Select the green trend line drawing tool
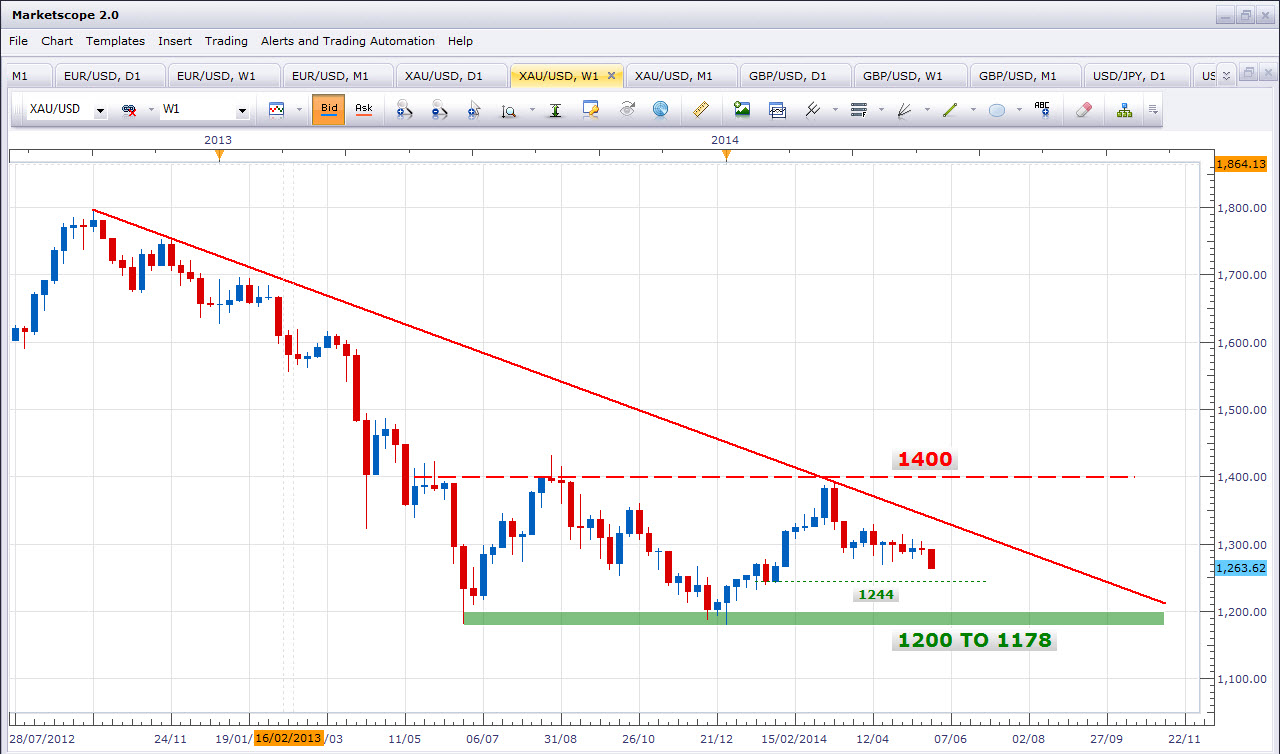Screen dimensions: 1280x754 [950, 110]
